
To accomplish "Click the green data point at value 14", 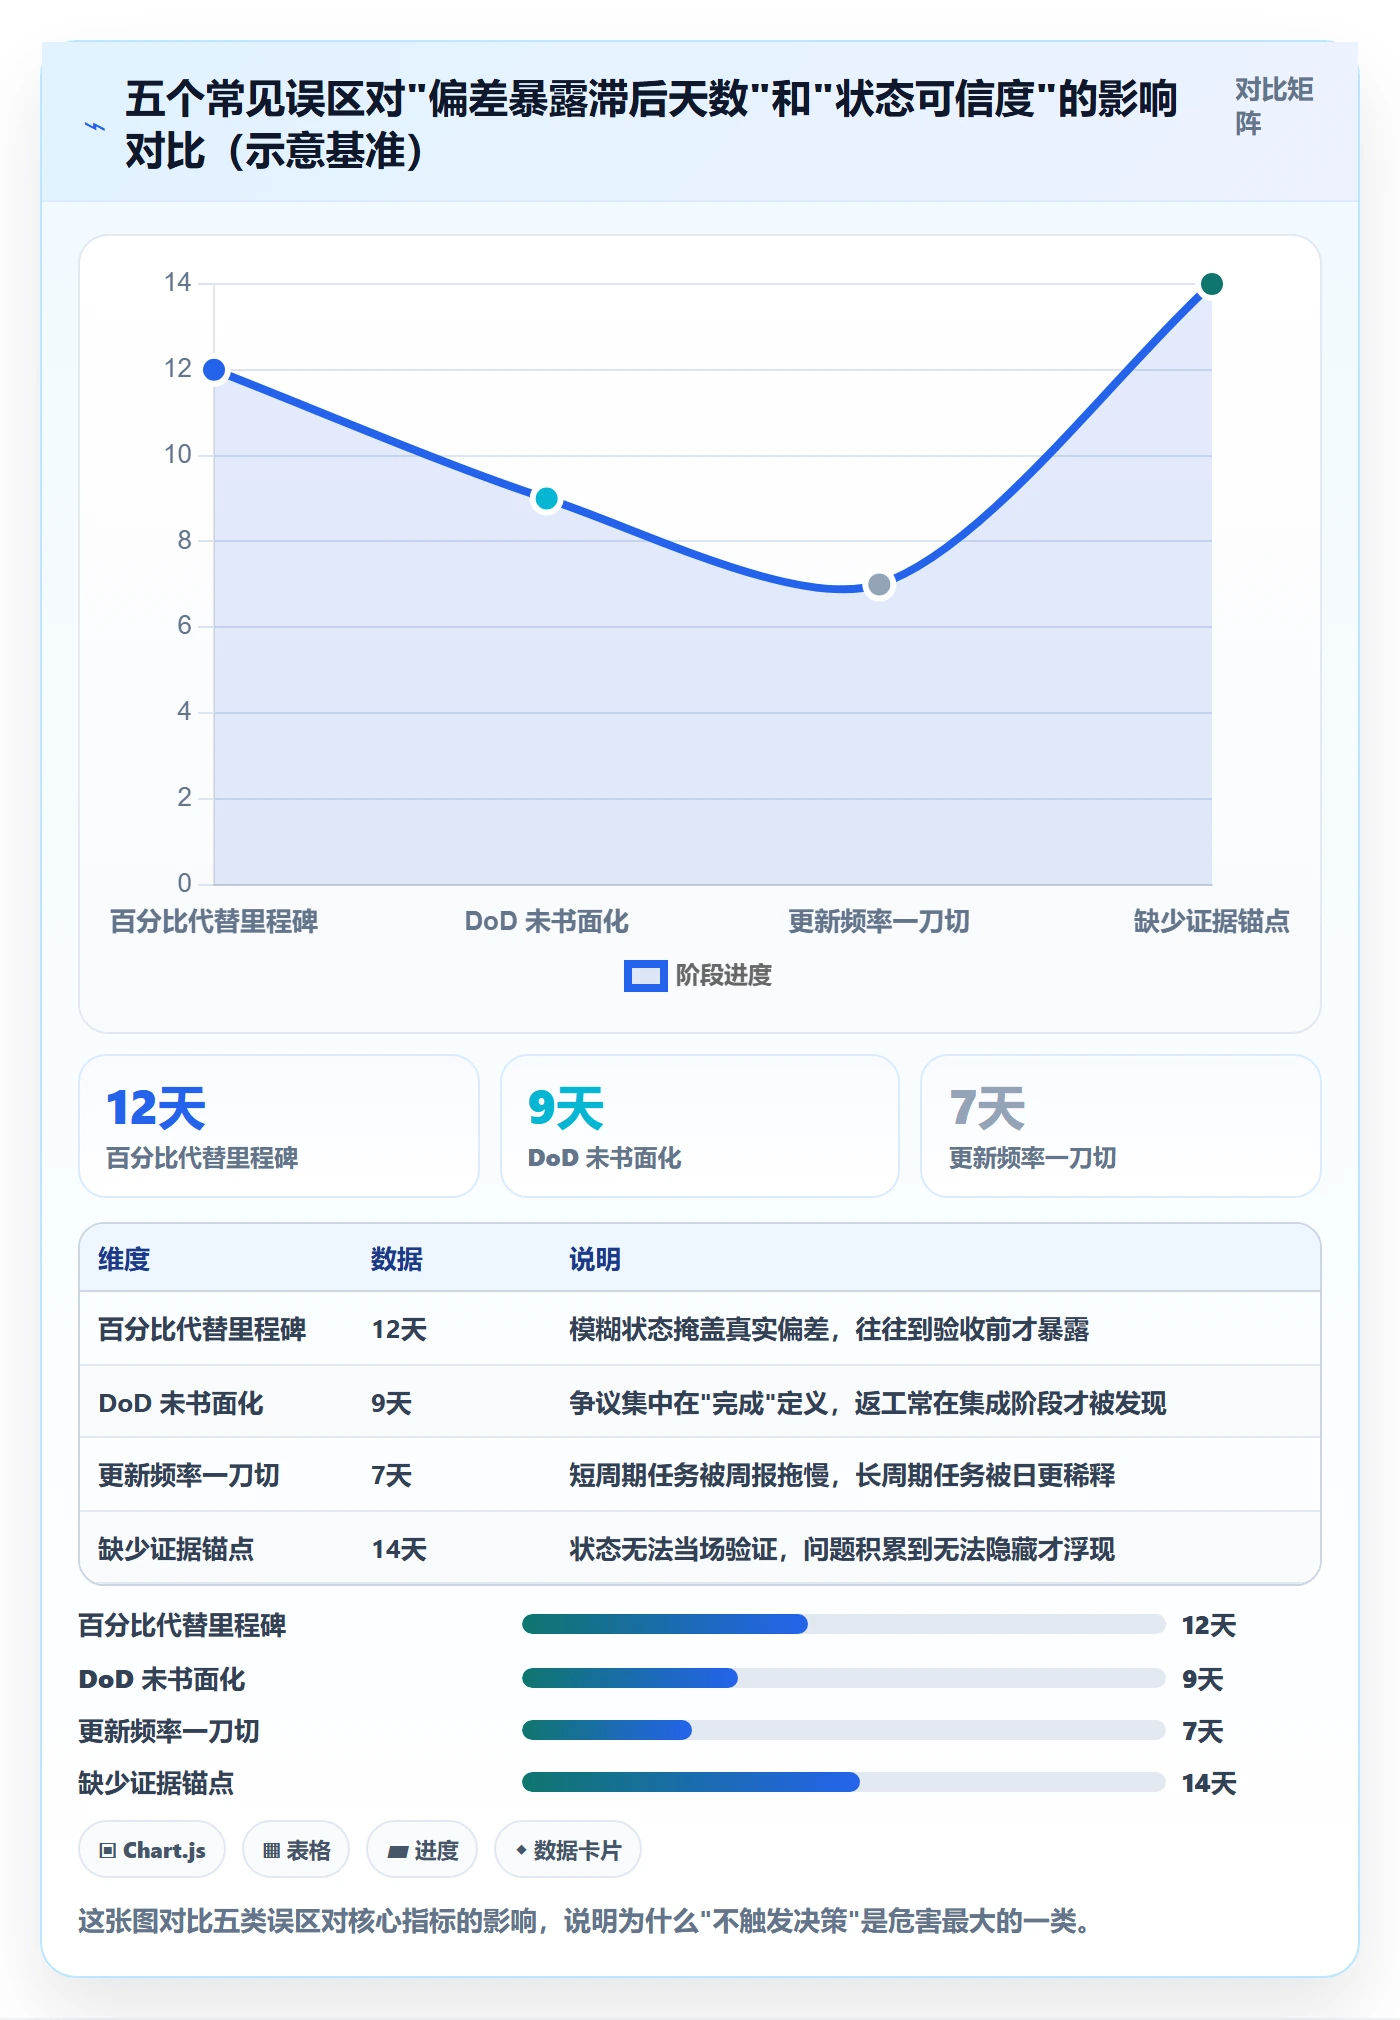I will 1211,284.
